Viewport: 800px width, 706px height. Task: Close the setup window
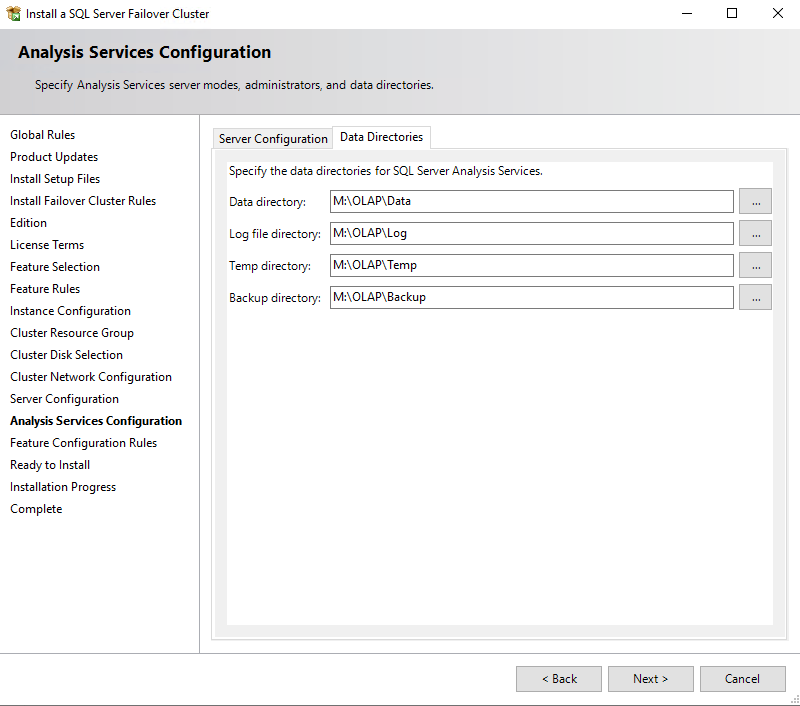pos(778,13)
